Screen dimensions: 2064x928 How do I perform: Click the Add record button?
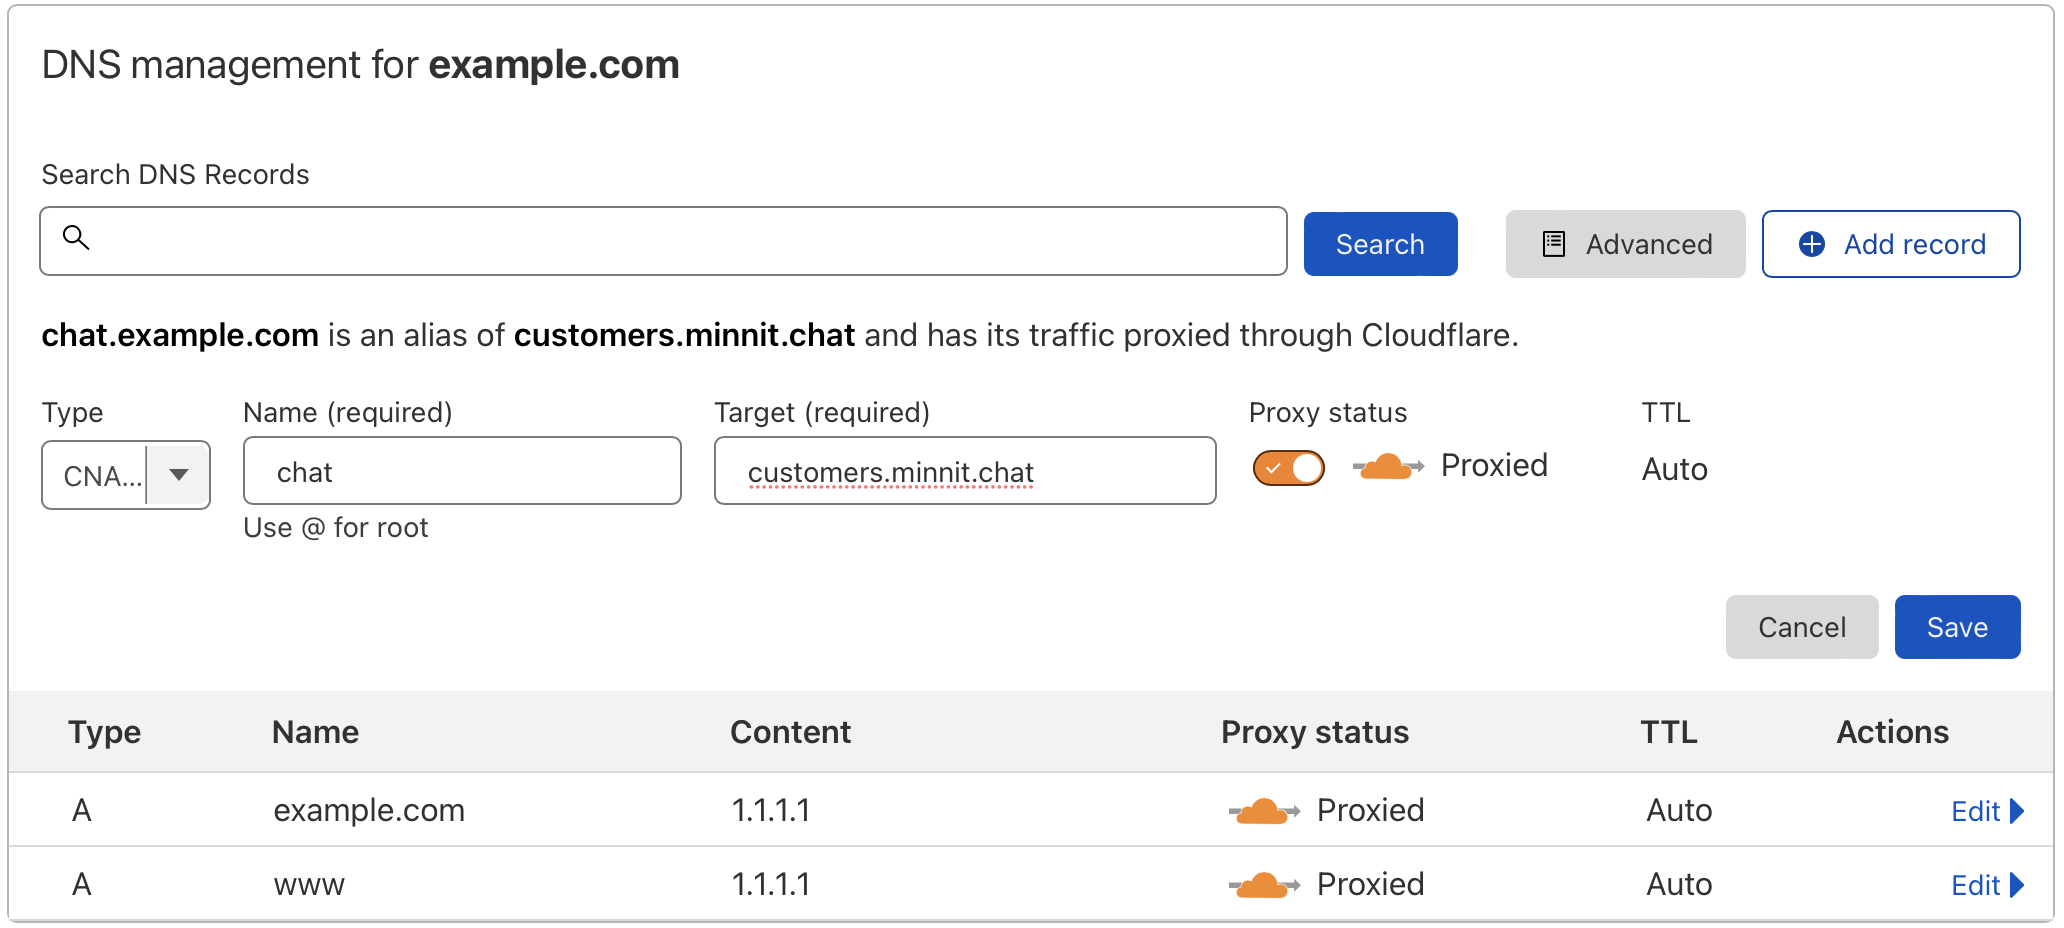point(1890,243)
